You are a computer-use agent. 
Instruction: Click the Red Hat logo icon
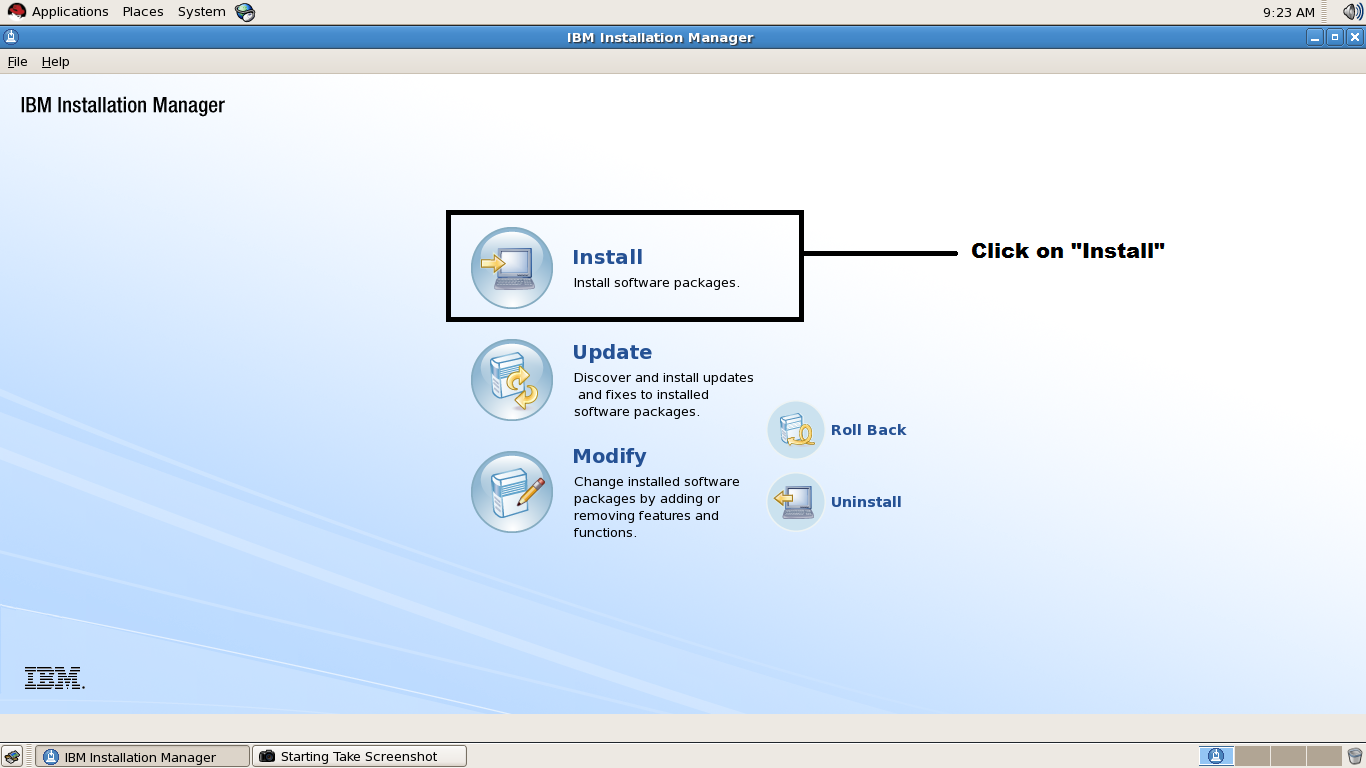(17, 12)
